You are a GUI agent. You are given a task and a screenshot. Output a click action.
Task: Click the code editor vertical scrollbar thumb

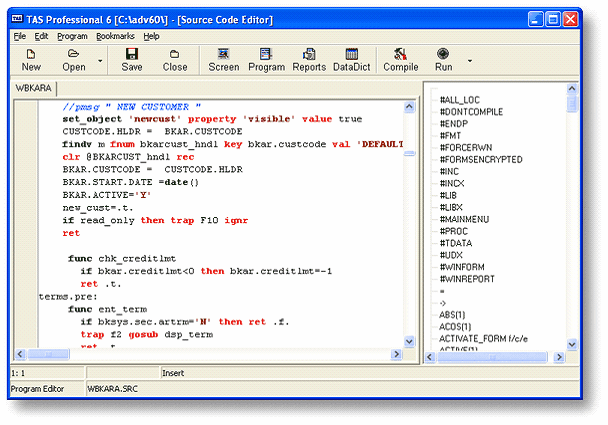[x=409, y=154]
